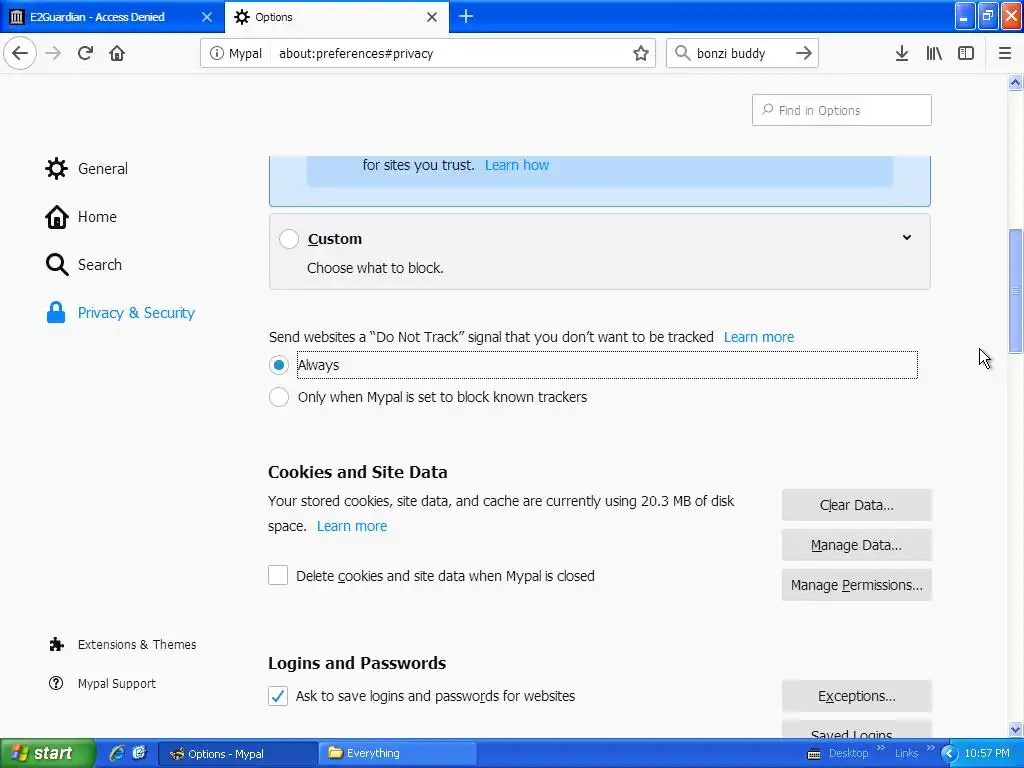Click the second quick launch icon in taskbar

coord(139,753)
